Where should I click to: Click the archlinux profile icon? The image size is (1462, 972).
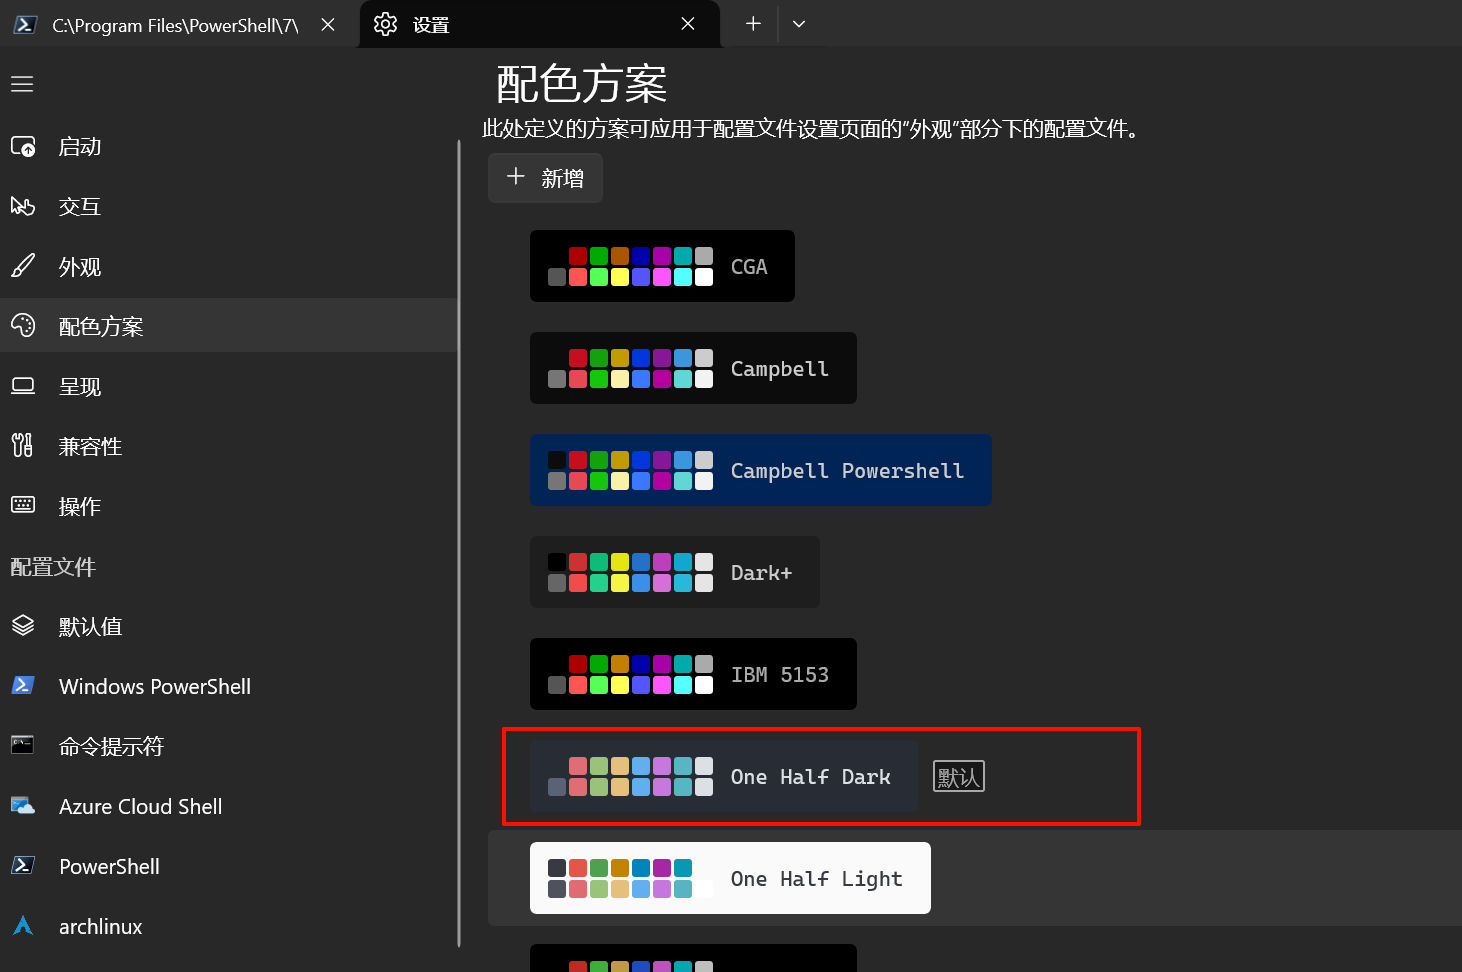pyautogui.click(x=23, y=926)
